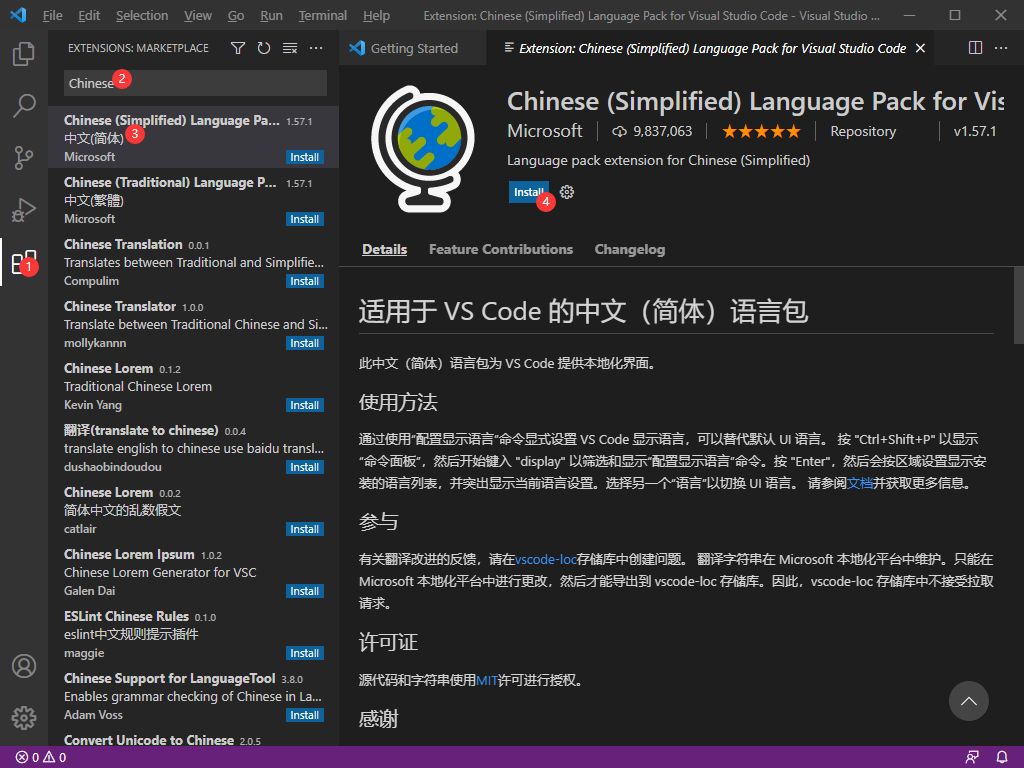Open the Manage gear in activity bar
Viewport: 1024px width, 768px height.
coord(24,718)
